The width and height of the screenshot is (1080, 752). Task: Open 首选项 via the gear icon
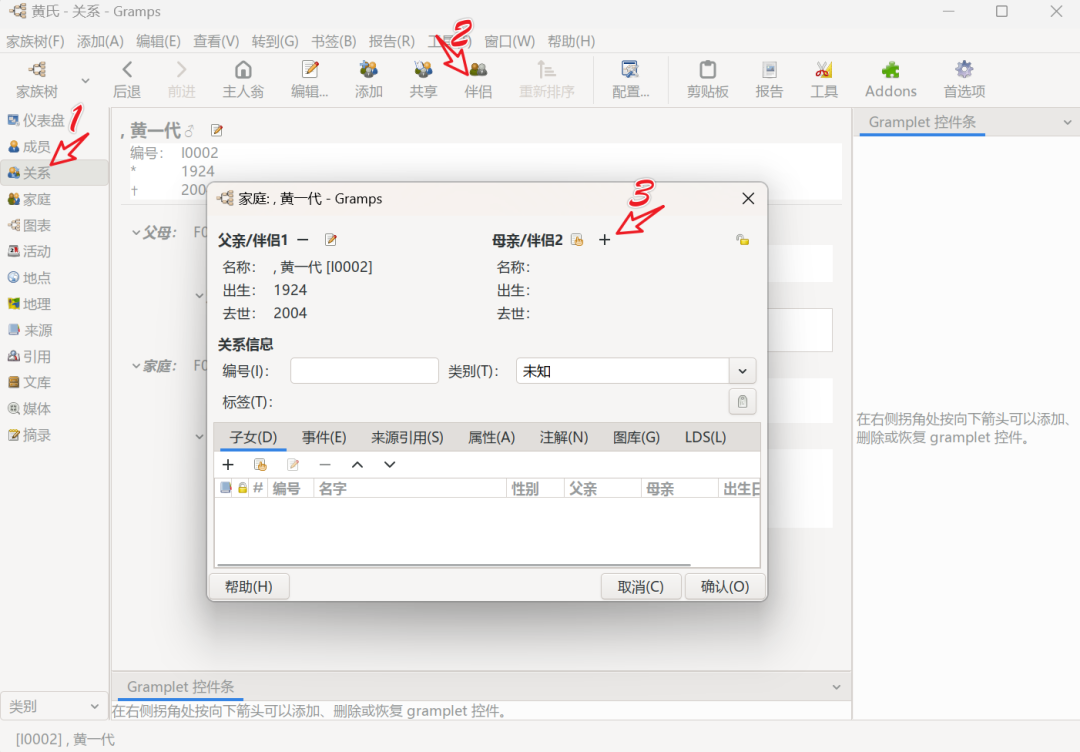click(963, 79)
